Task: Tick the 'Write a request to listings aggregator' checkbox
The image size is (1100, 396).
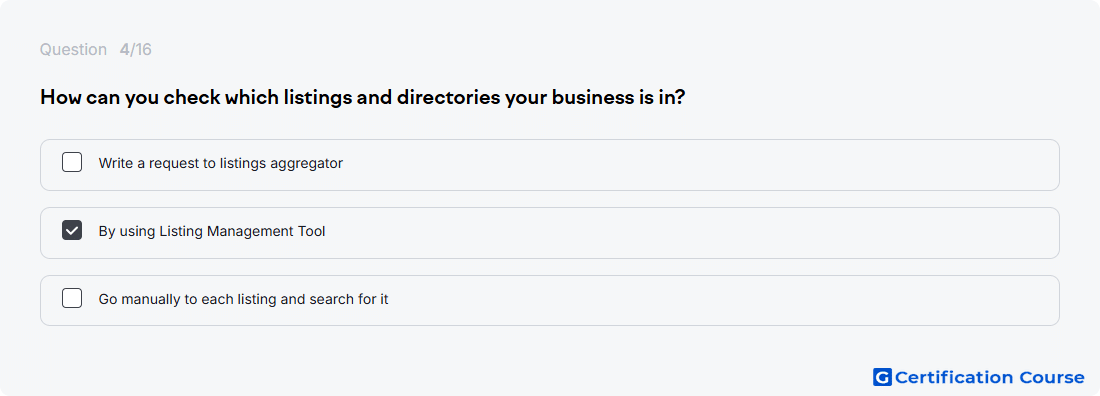Action: pos(72,163)
